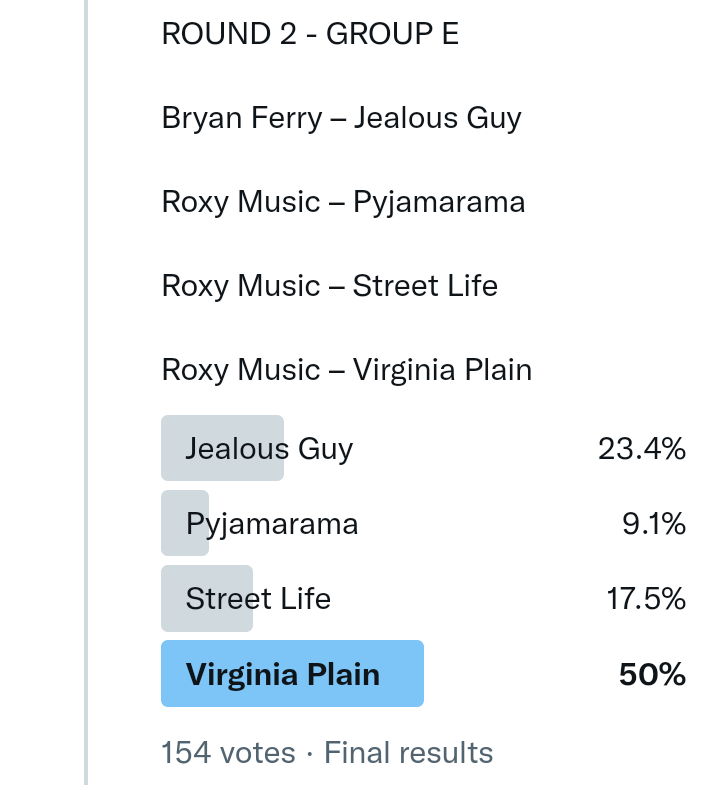Click the 9.1% result percentage

pos(653,523)
